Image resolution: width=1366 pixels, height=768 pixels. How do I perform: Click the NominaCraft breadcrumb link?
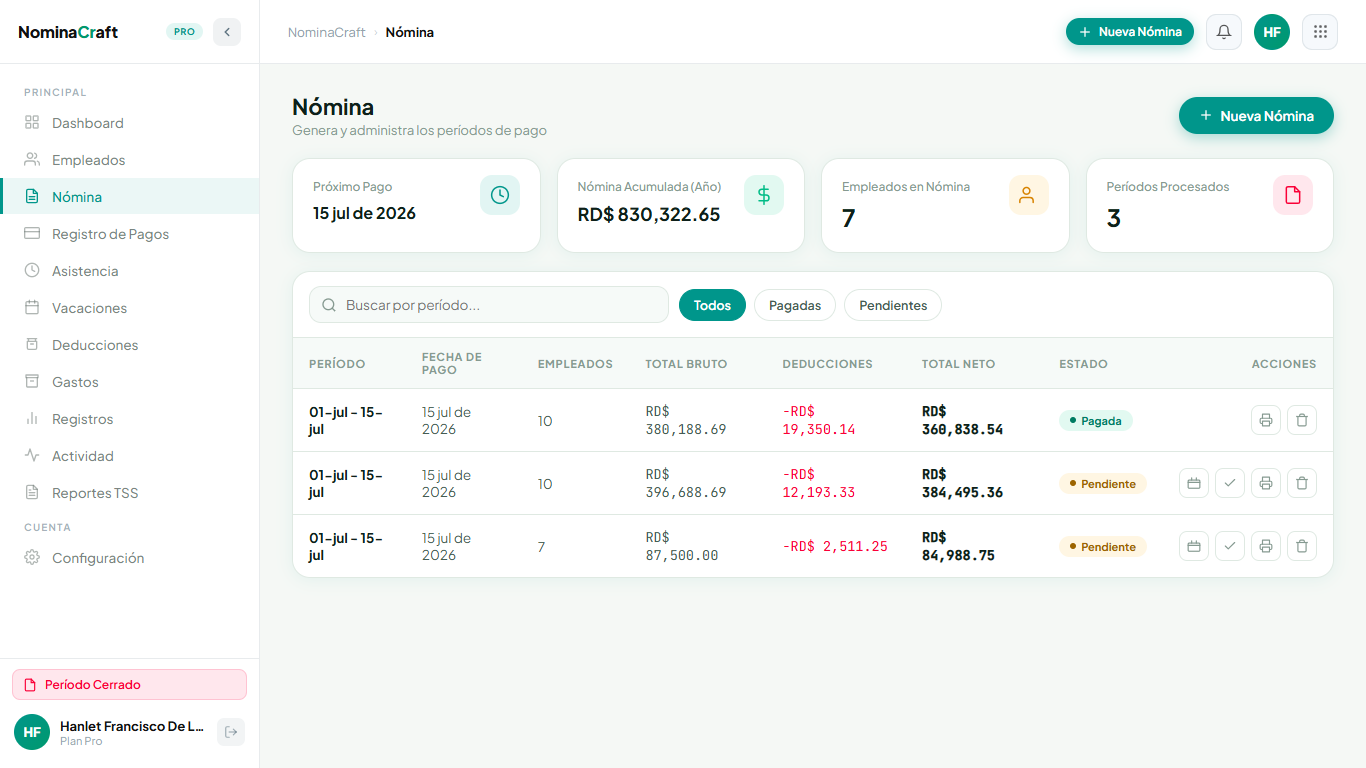coord(327,32)
